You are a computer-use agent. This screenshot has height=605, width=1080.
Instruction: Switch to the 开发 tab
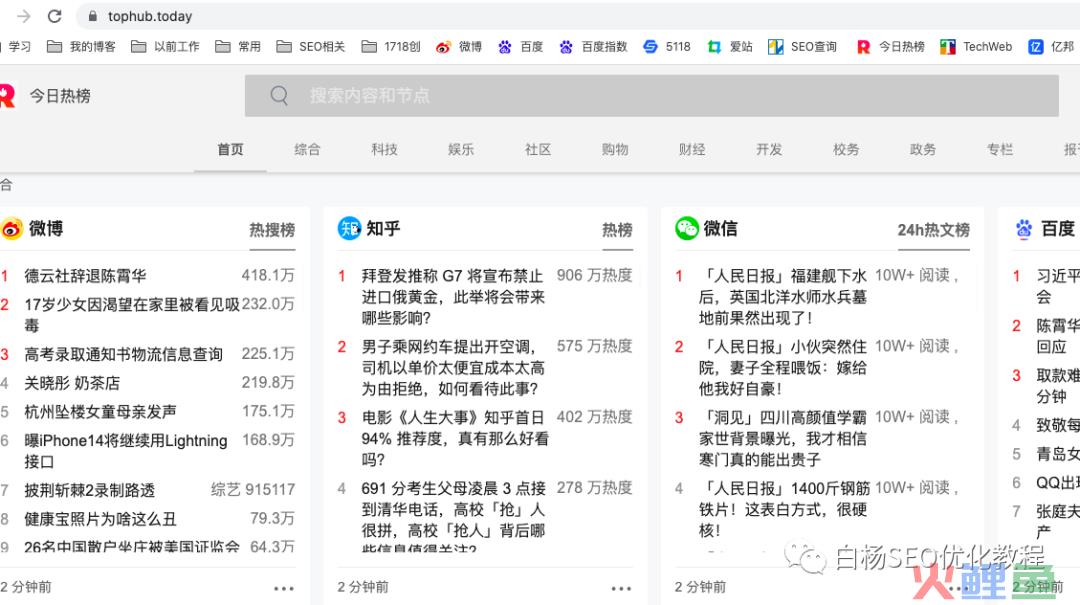click(x=769, y=150)
